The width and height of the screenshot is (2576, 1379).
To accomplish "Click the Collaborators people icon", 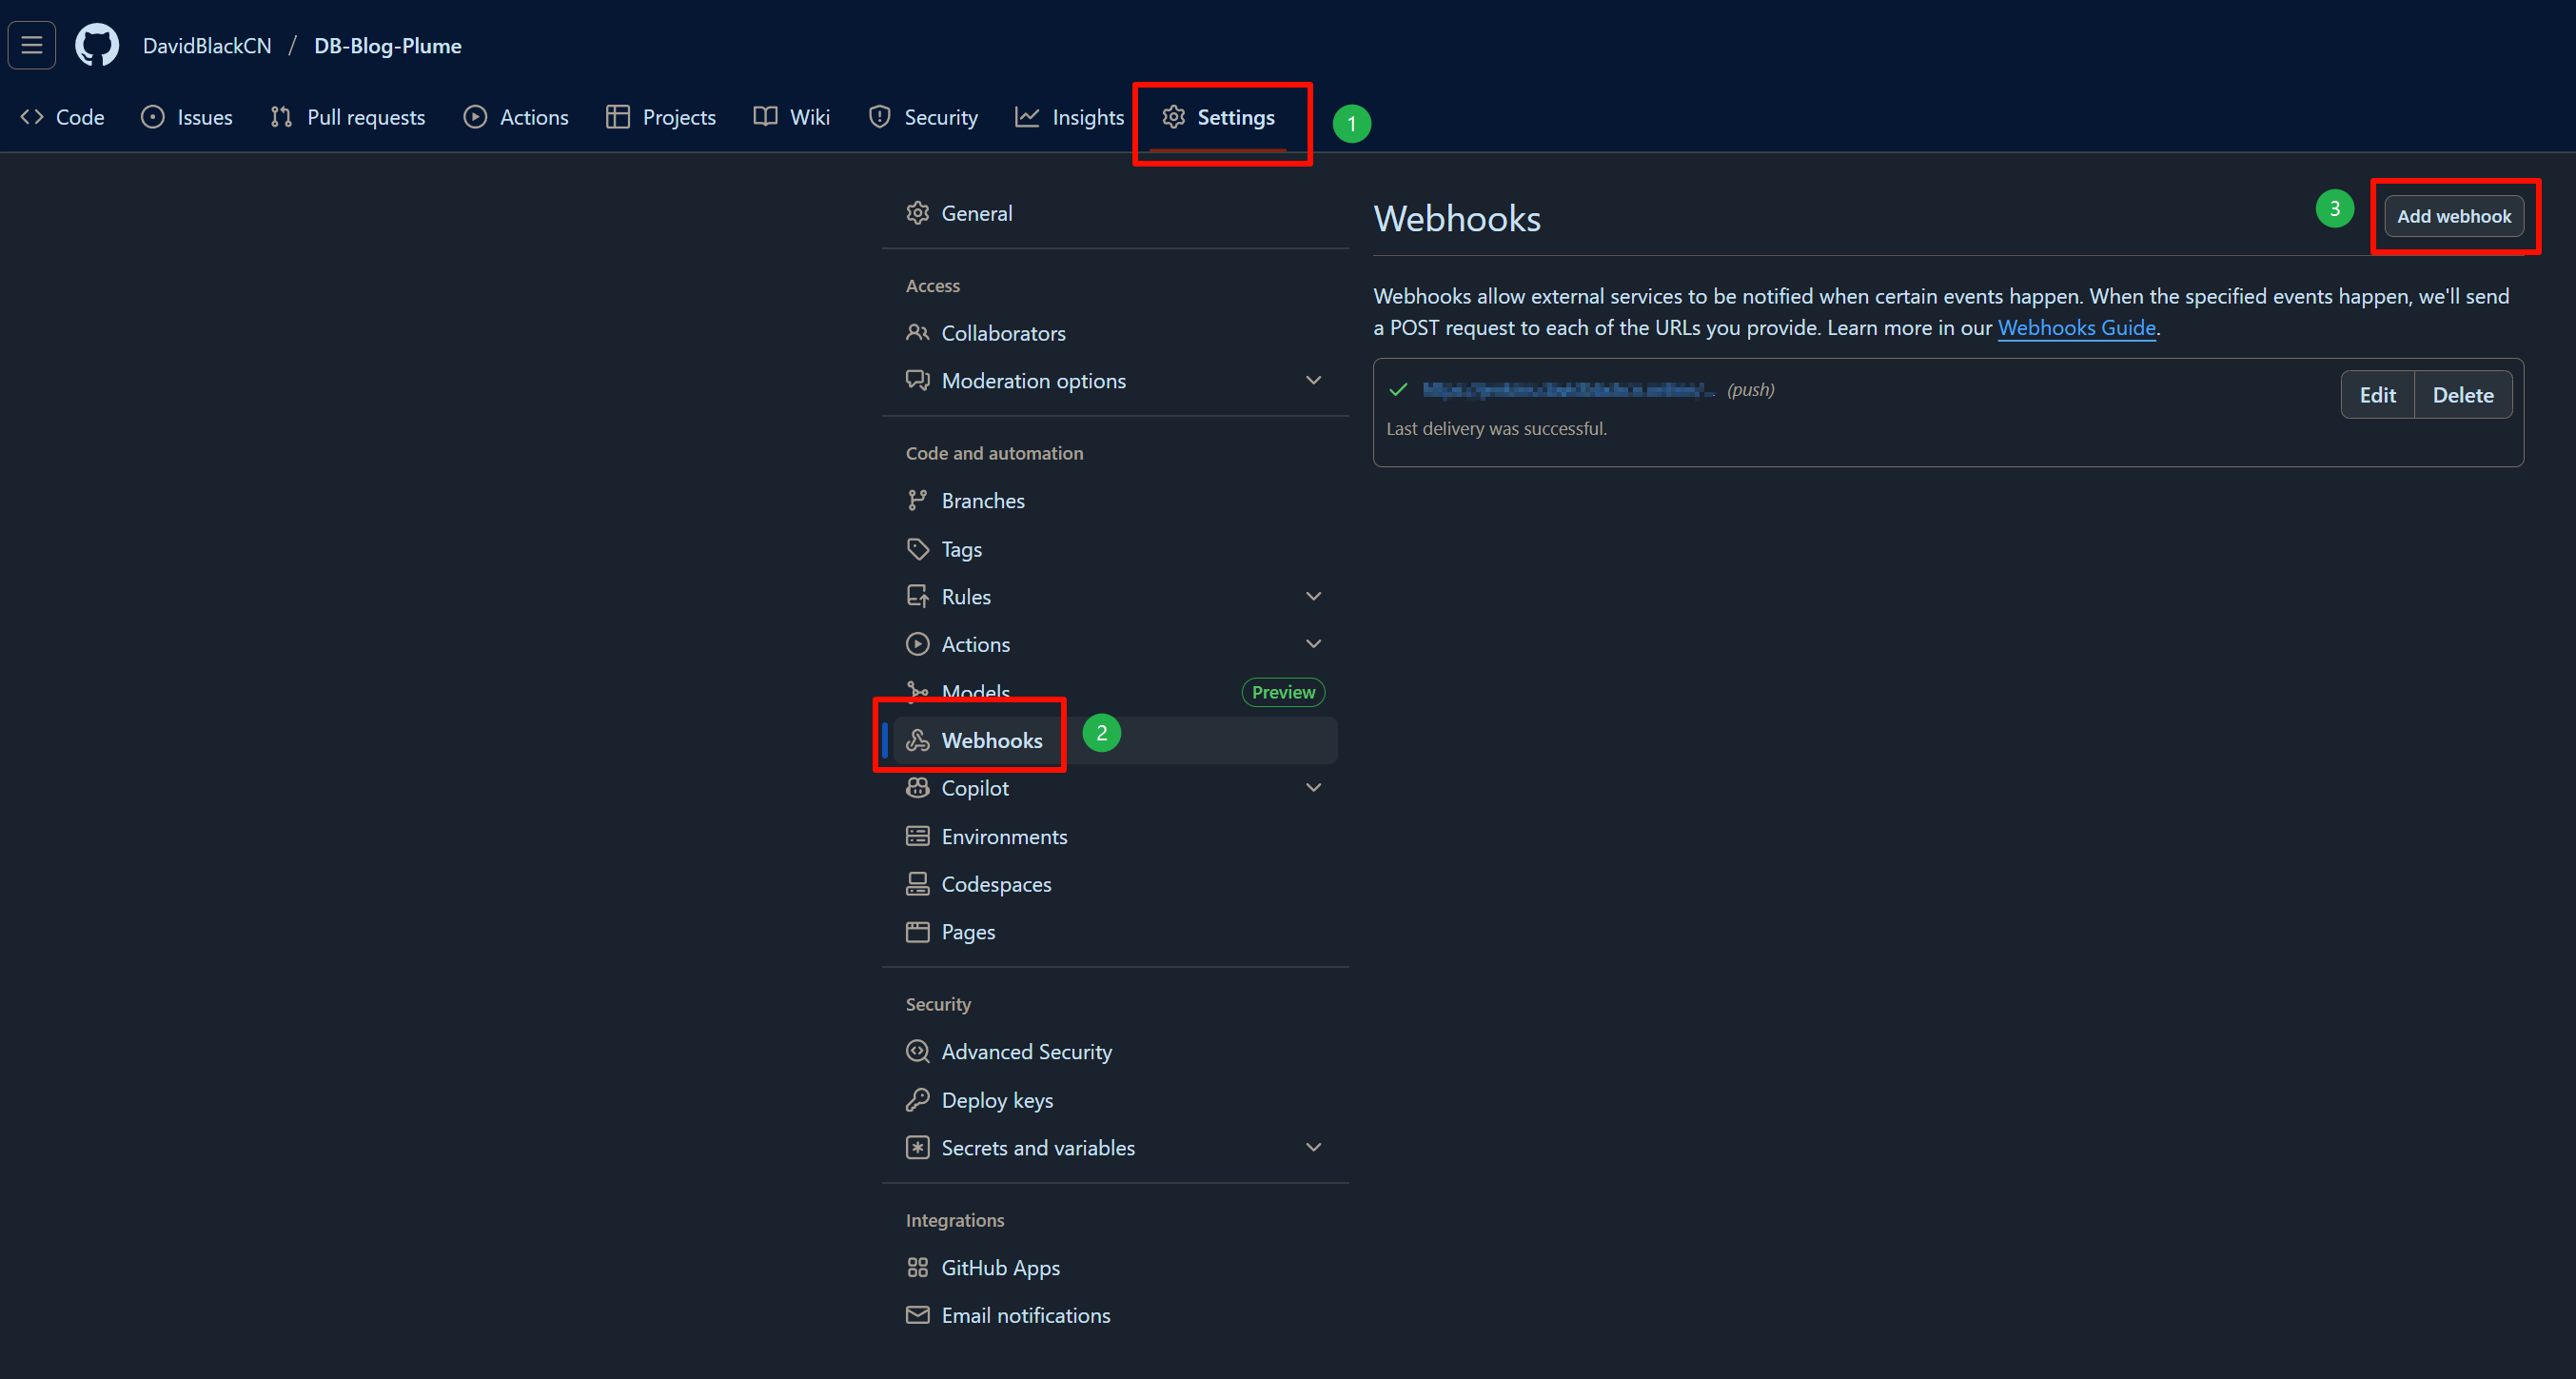I will click(x=917, y=333).
